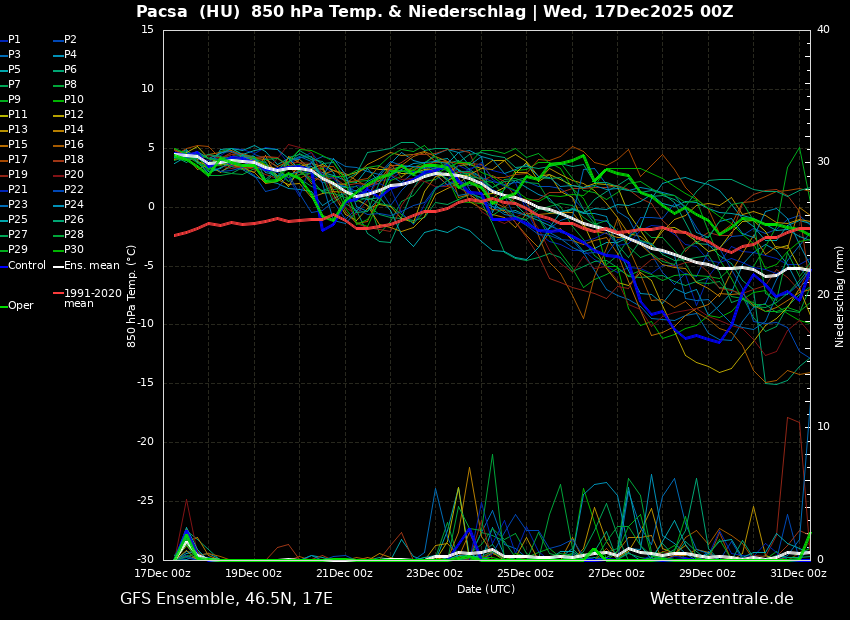Screen dimensions: 850x620
Task: Click the Date (UTC) axis title
Action: coord(486,589)
